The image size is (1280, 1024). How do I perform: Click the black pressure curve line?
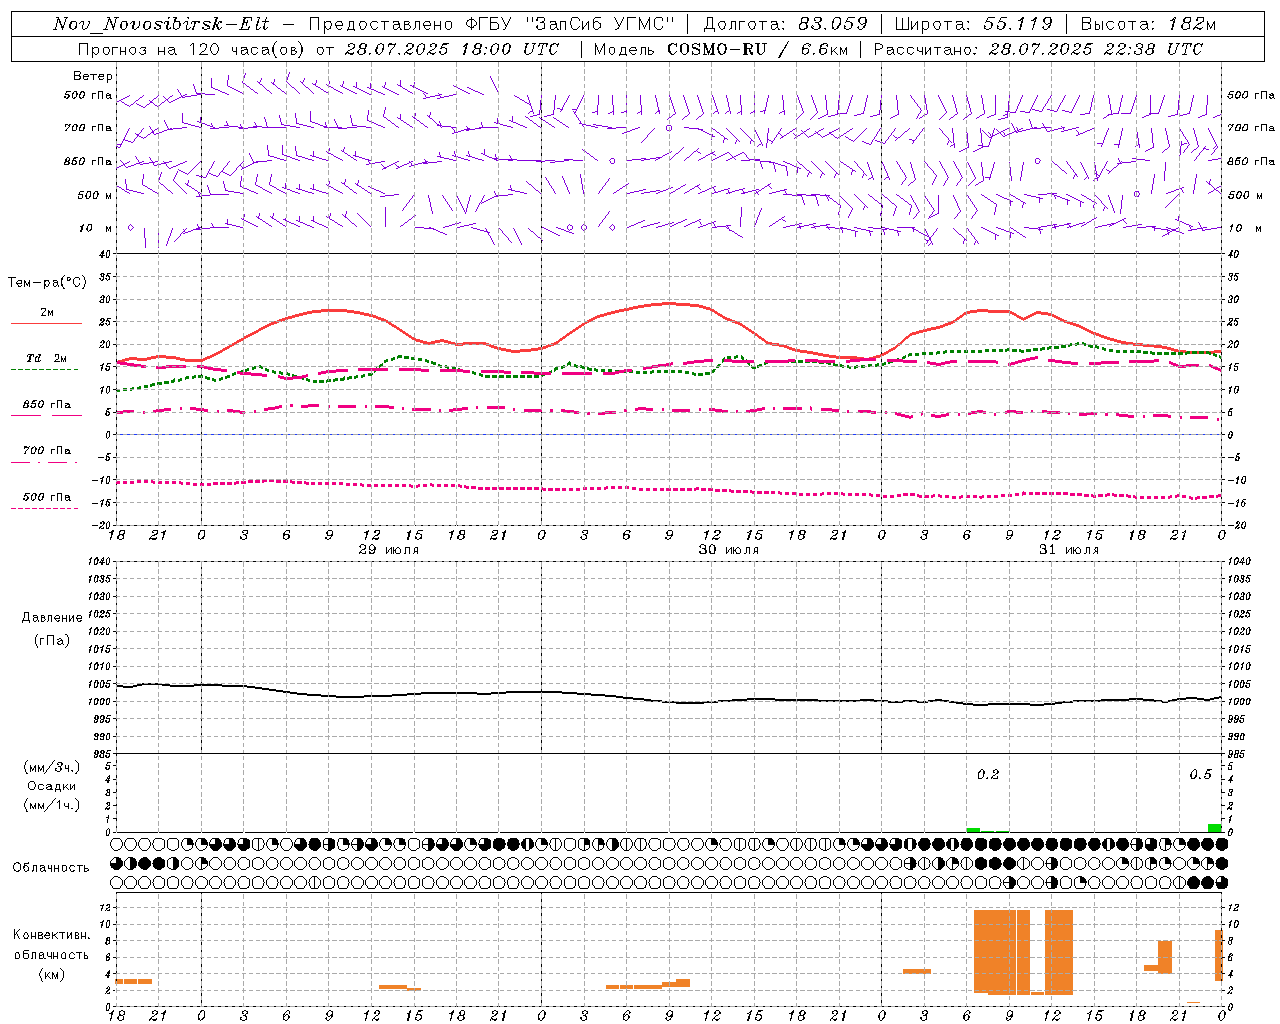[x=669, y=695]
